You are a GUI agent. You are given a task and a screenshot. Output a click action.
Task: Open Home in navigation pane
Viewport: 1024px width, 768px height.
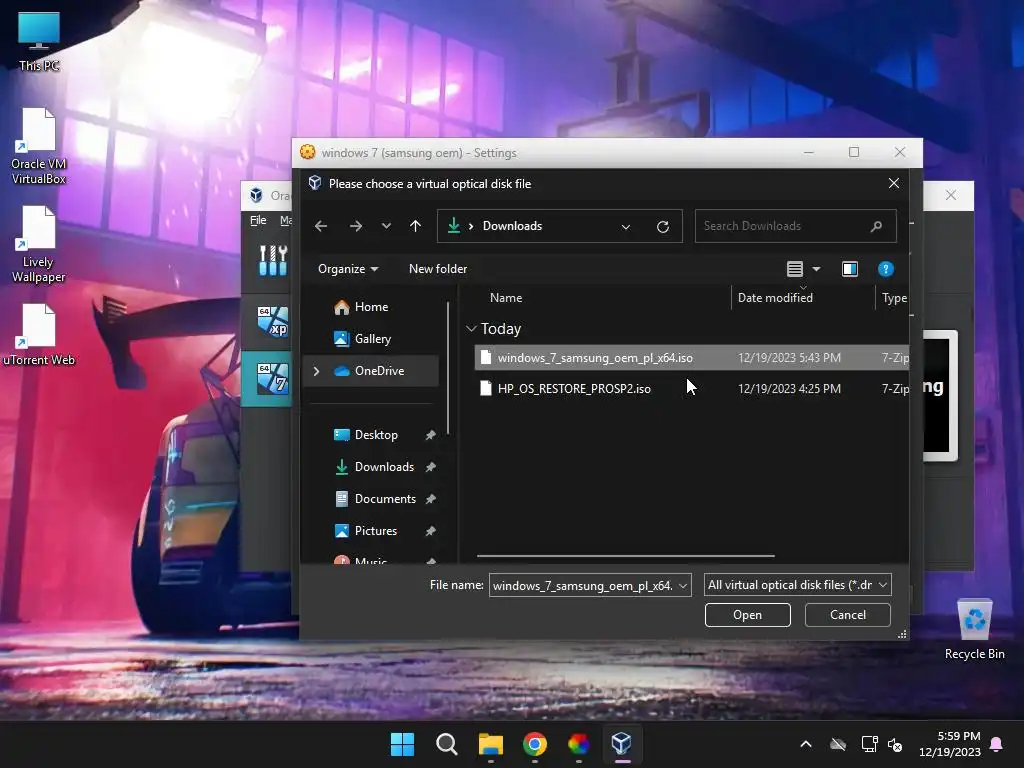[x=371, y=307]
